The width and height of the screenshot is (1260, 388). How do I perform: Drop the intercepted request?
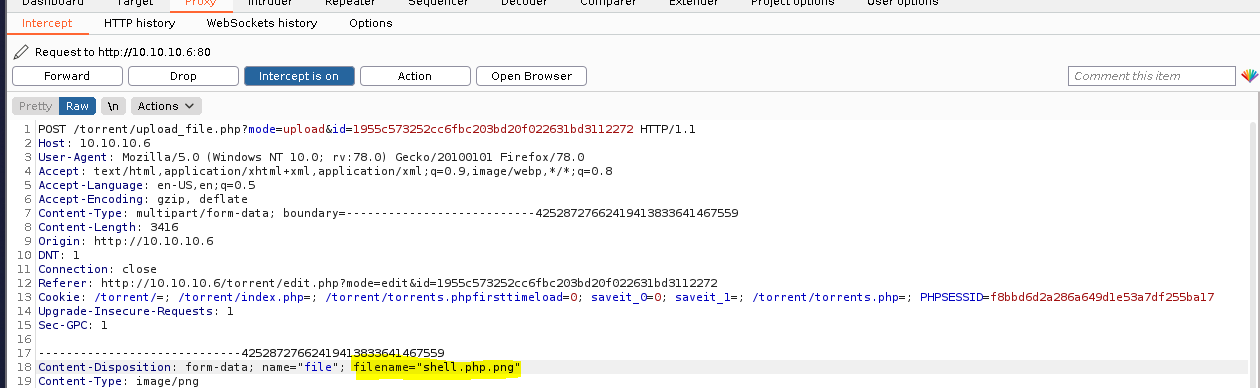183,76
